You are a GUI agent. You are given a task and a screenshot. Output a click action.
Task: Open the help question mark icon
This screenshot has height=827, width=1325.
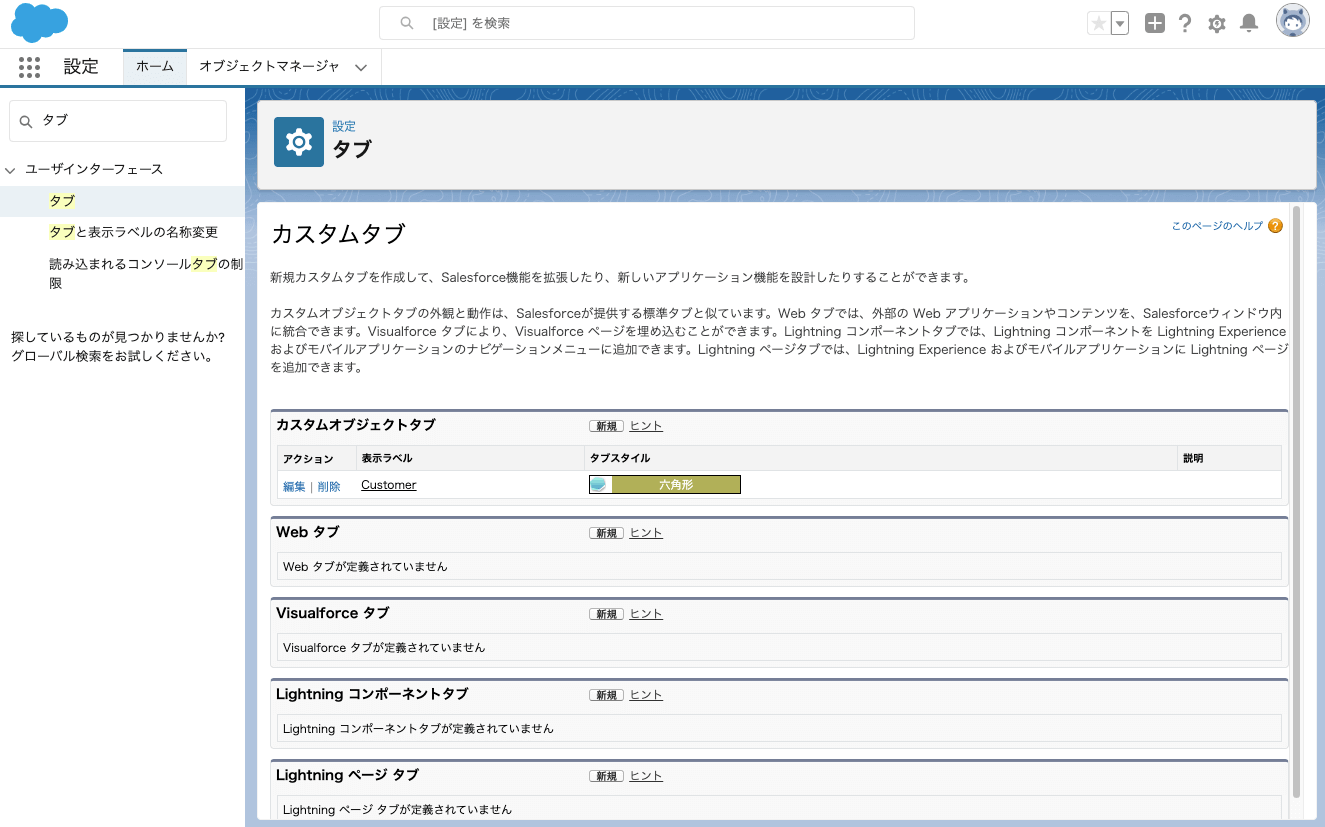coord(1185,23)
